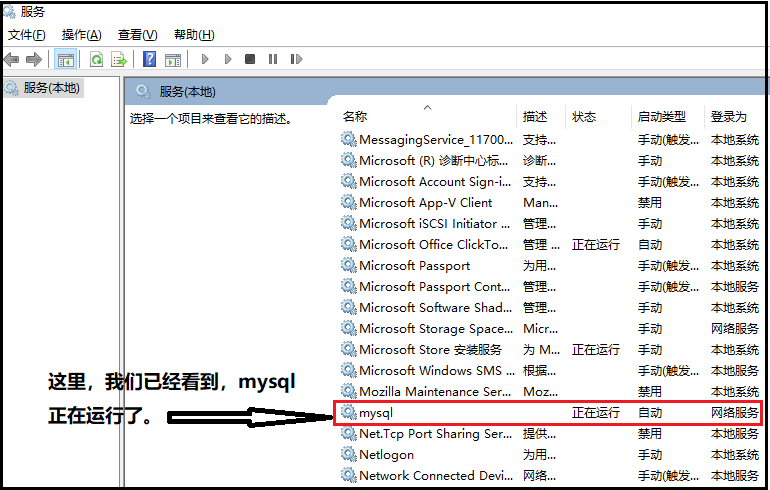Open the 查看(V) menu

[x=138, y=35]
